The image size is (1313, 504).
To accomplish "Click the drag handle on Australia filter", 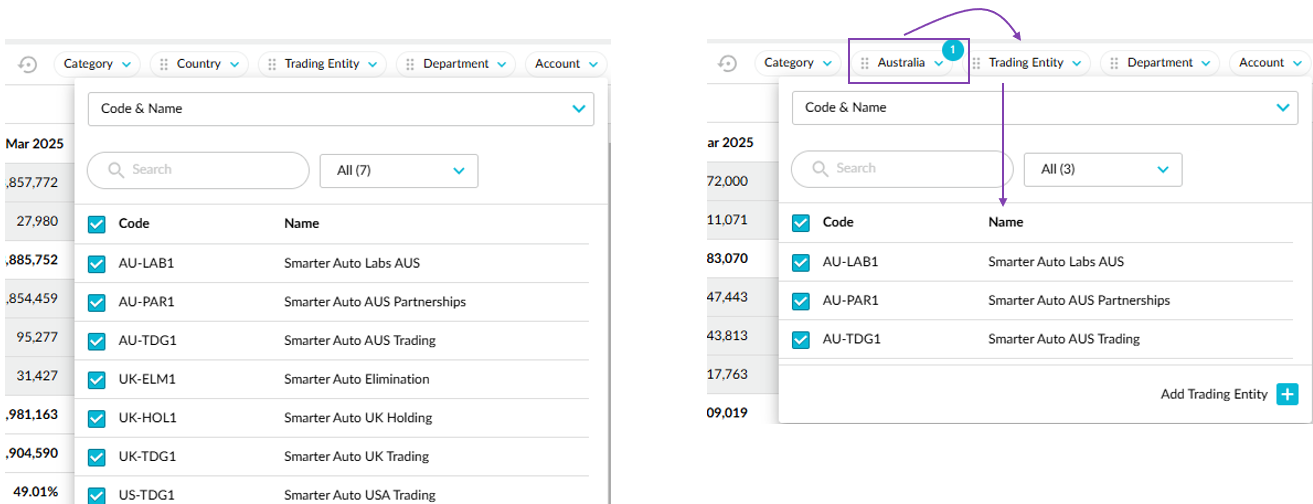I will click(865, 64).
